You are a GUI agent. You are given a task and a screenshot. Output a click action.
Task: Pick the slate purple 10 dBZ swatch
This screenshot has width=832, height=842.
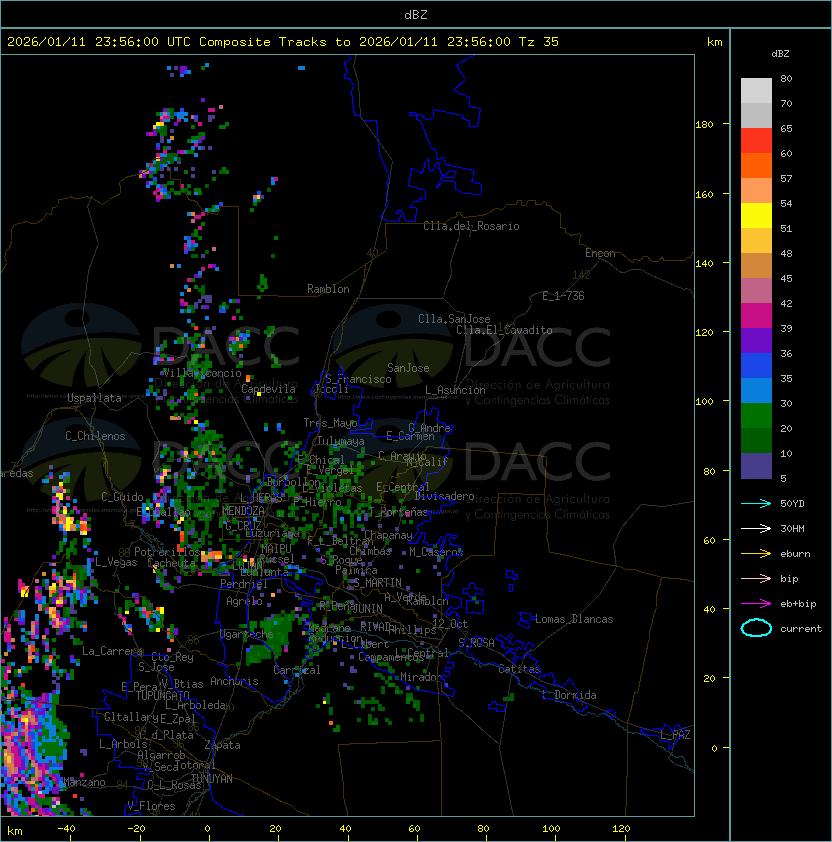(756, 466)
